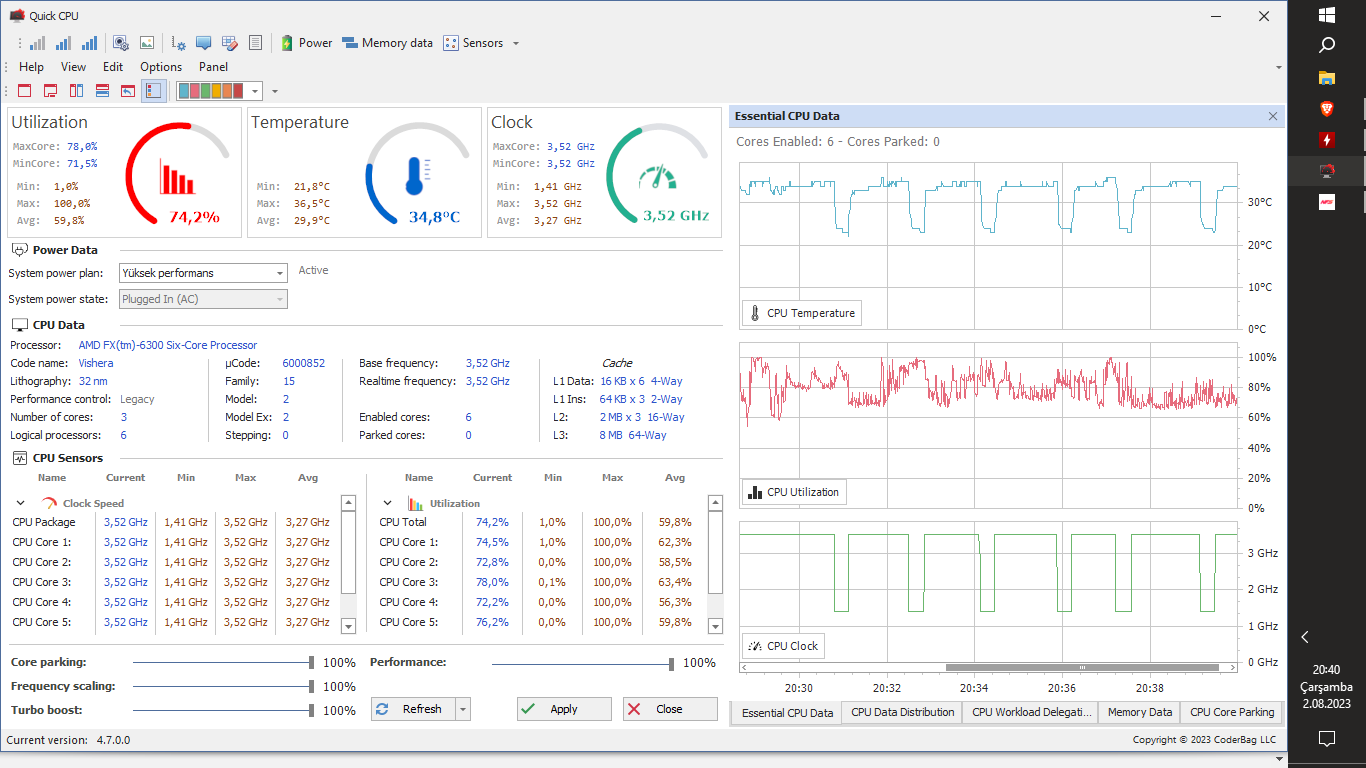Open the System power plan combo box
Image resolution: width=1366 pixels, height=768 pixels.
[x=203, y=273]
